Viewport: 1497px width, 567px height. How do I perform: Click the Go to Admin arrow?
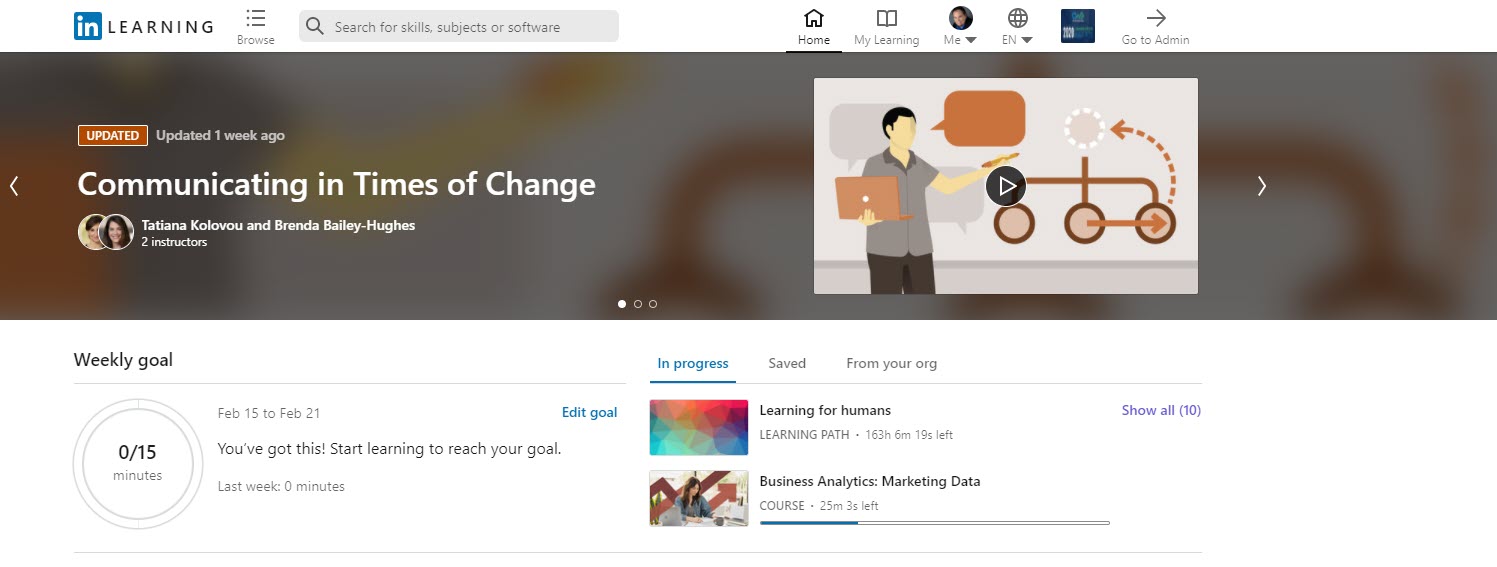coord(1156,18)
